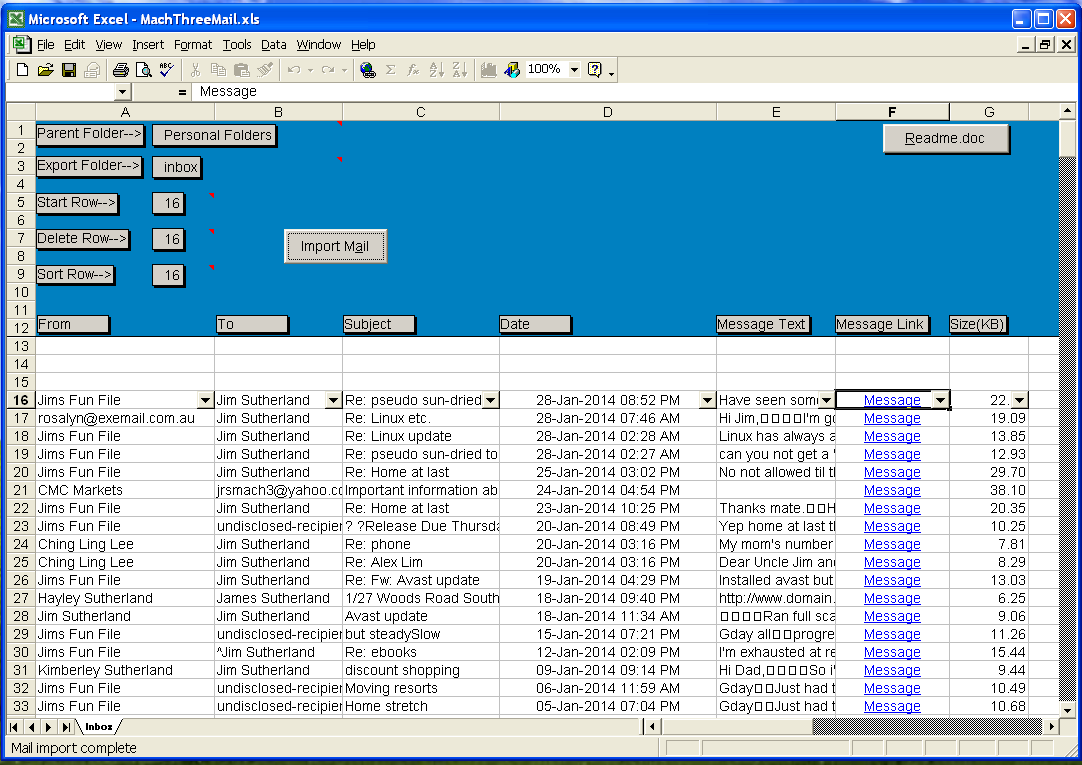Select the Inbox sheet tab
Screen dimensions: 1082x765
pyautogui.click(x=99, y=726)
